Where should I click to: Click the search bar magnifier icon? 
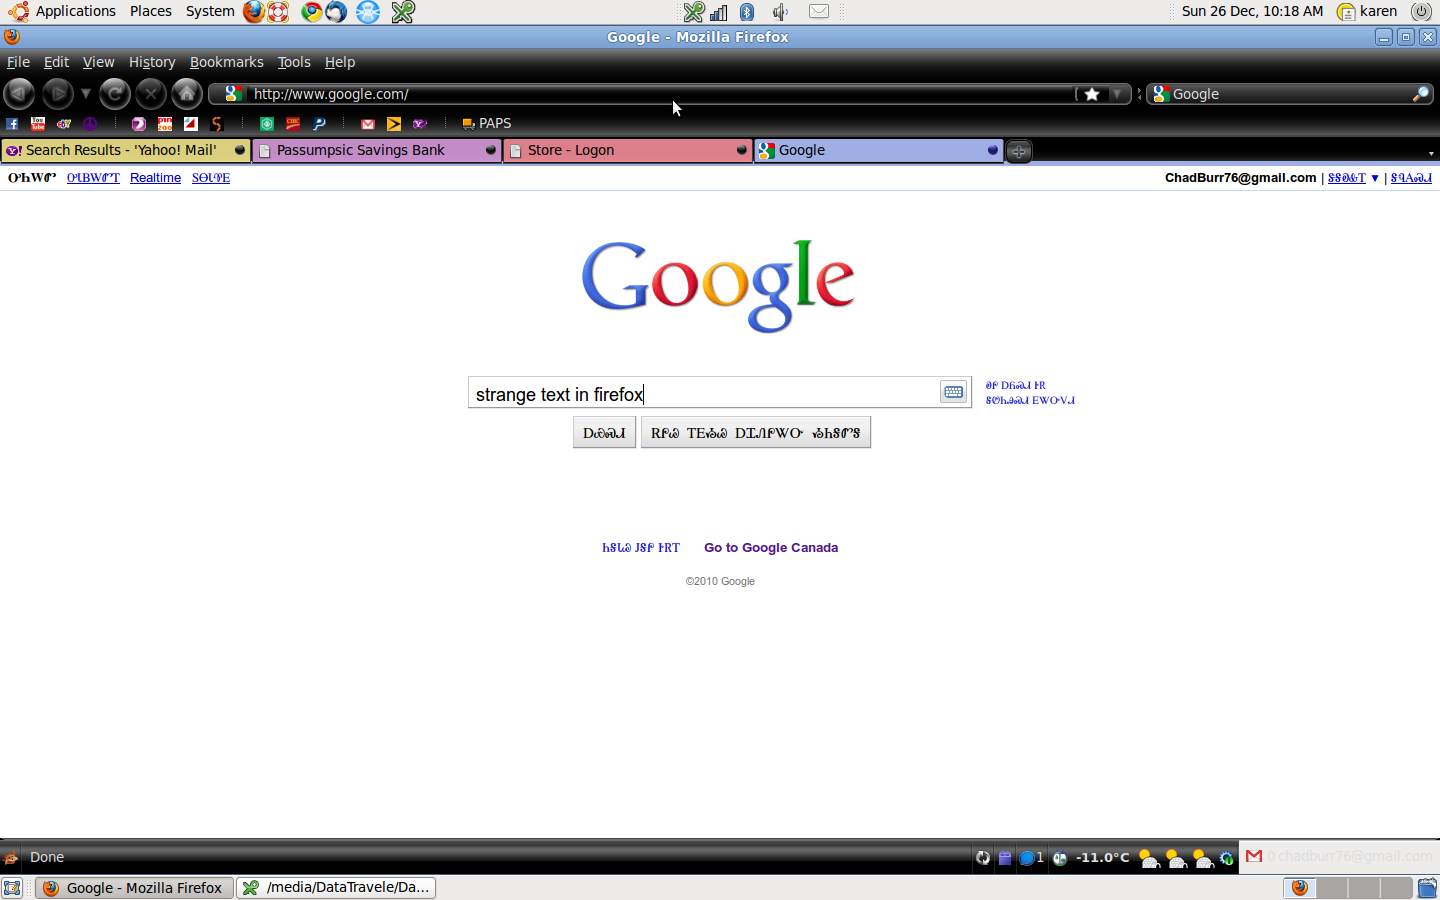[1420, 94]
